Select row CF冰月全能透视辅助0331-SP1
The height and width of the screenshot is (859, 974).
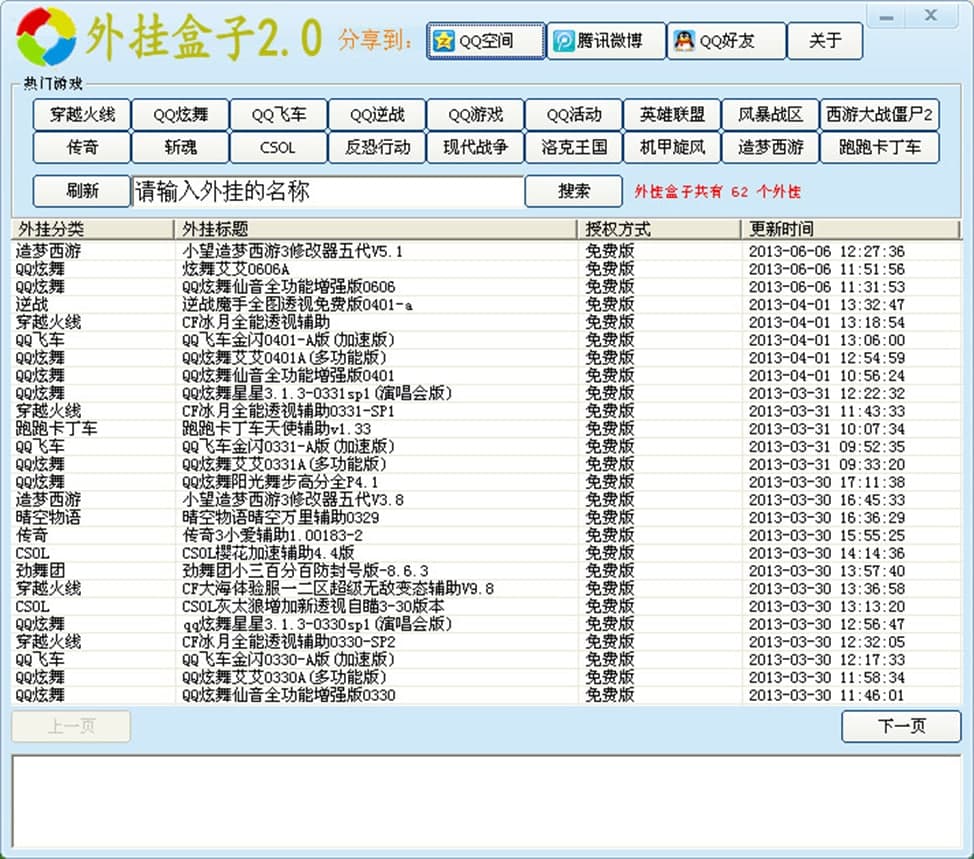[486, 411]
